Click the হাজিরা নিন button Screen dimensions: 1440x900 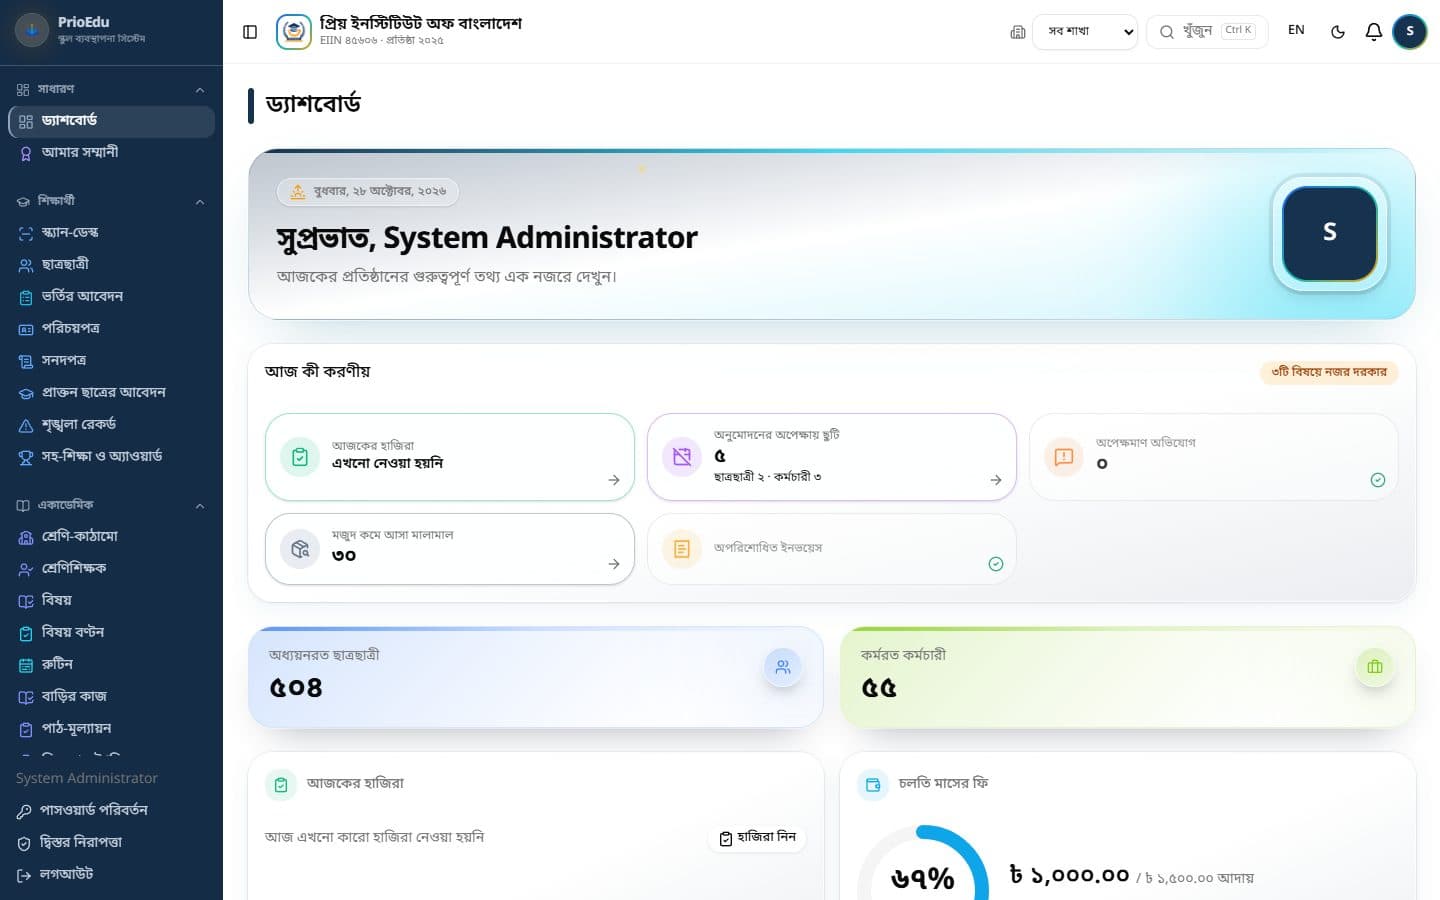point(759,837)
